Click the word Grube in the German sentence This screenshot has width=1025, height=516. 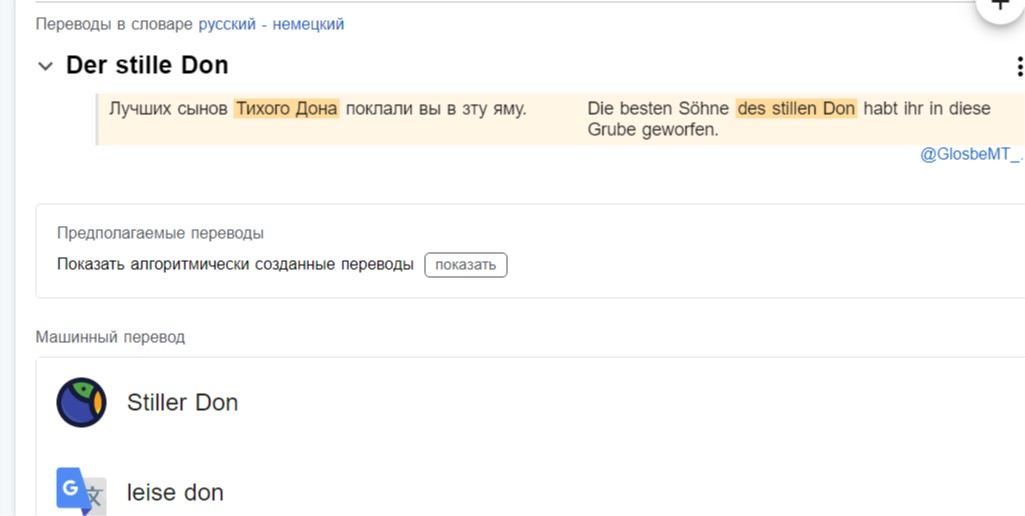pos(611,130)
